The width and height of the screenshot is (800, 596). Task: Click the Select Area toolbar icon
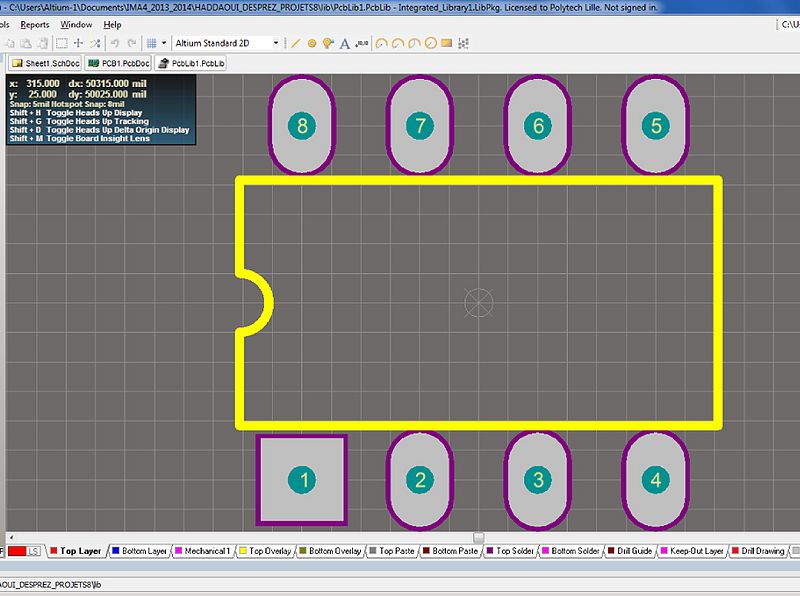[61, 43]
